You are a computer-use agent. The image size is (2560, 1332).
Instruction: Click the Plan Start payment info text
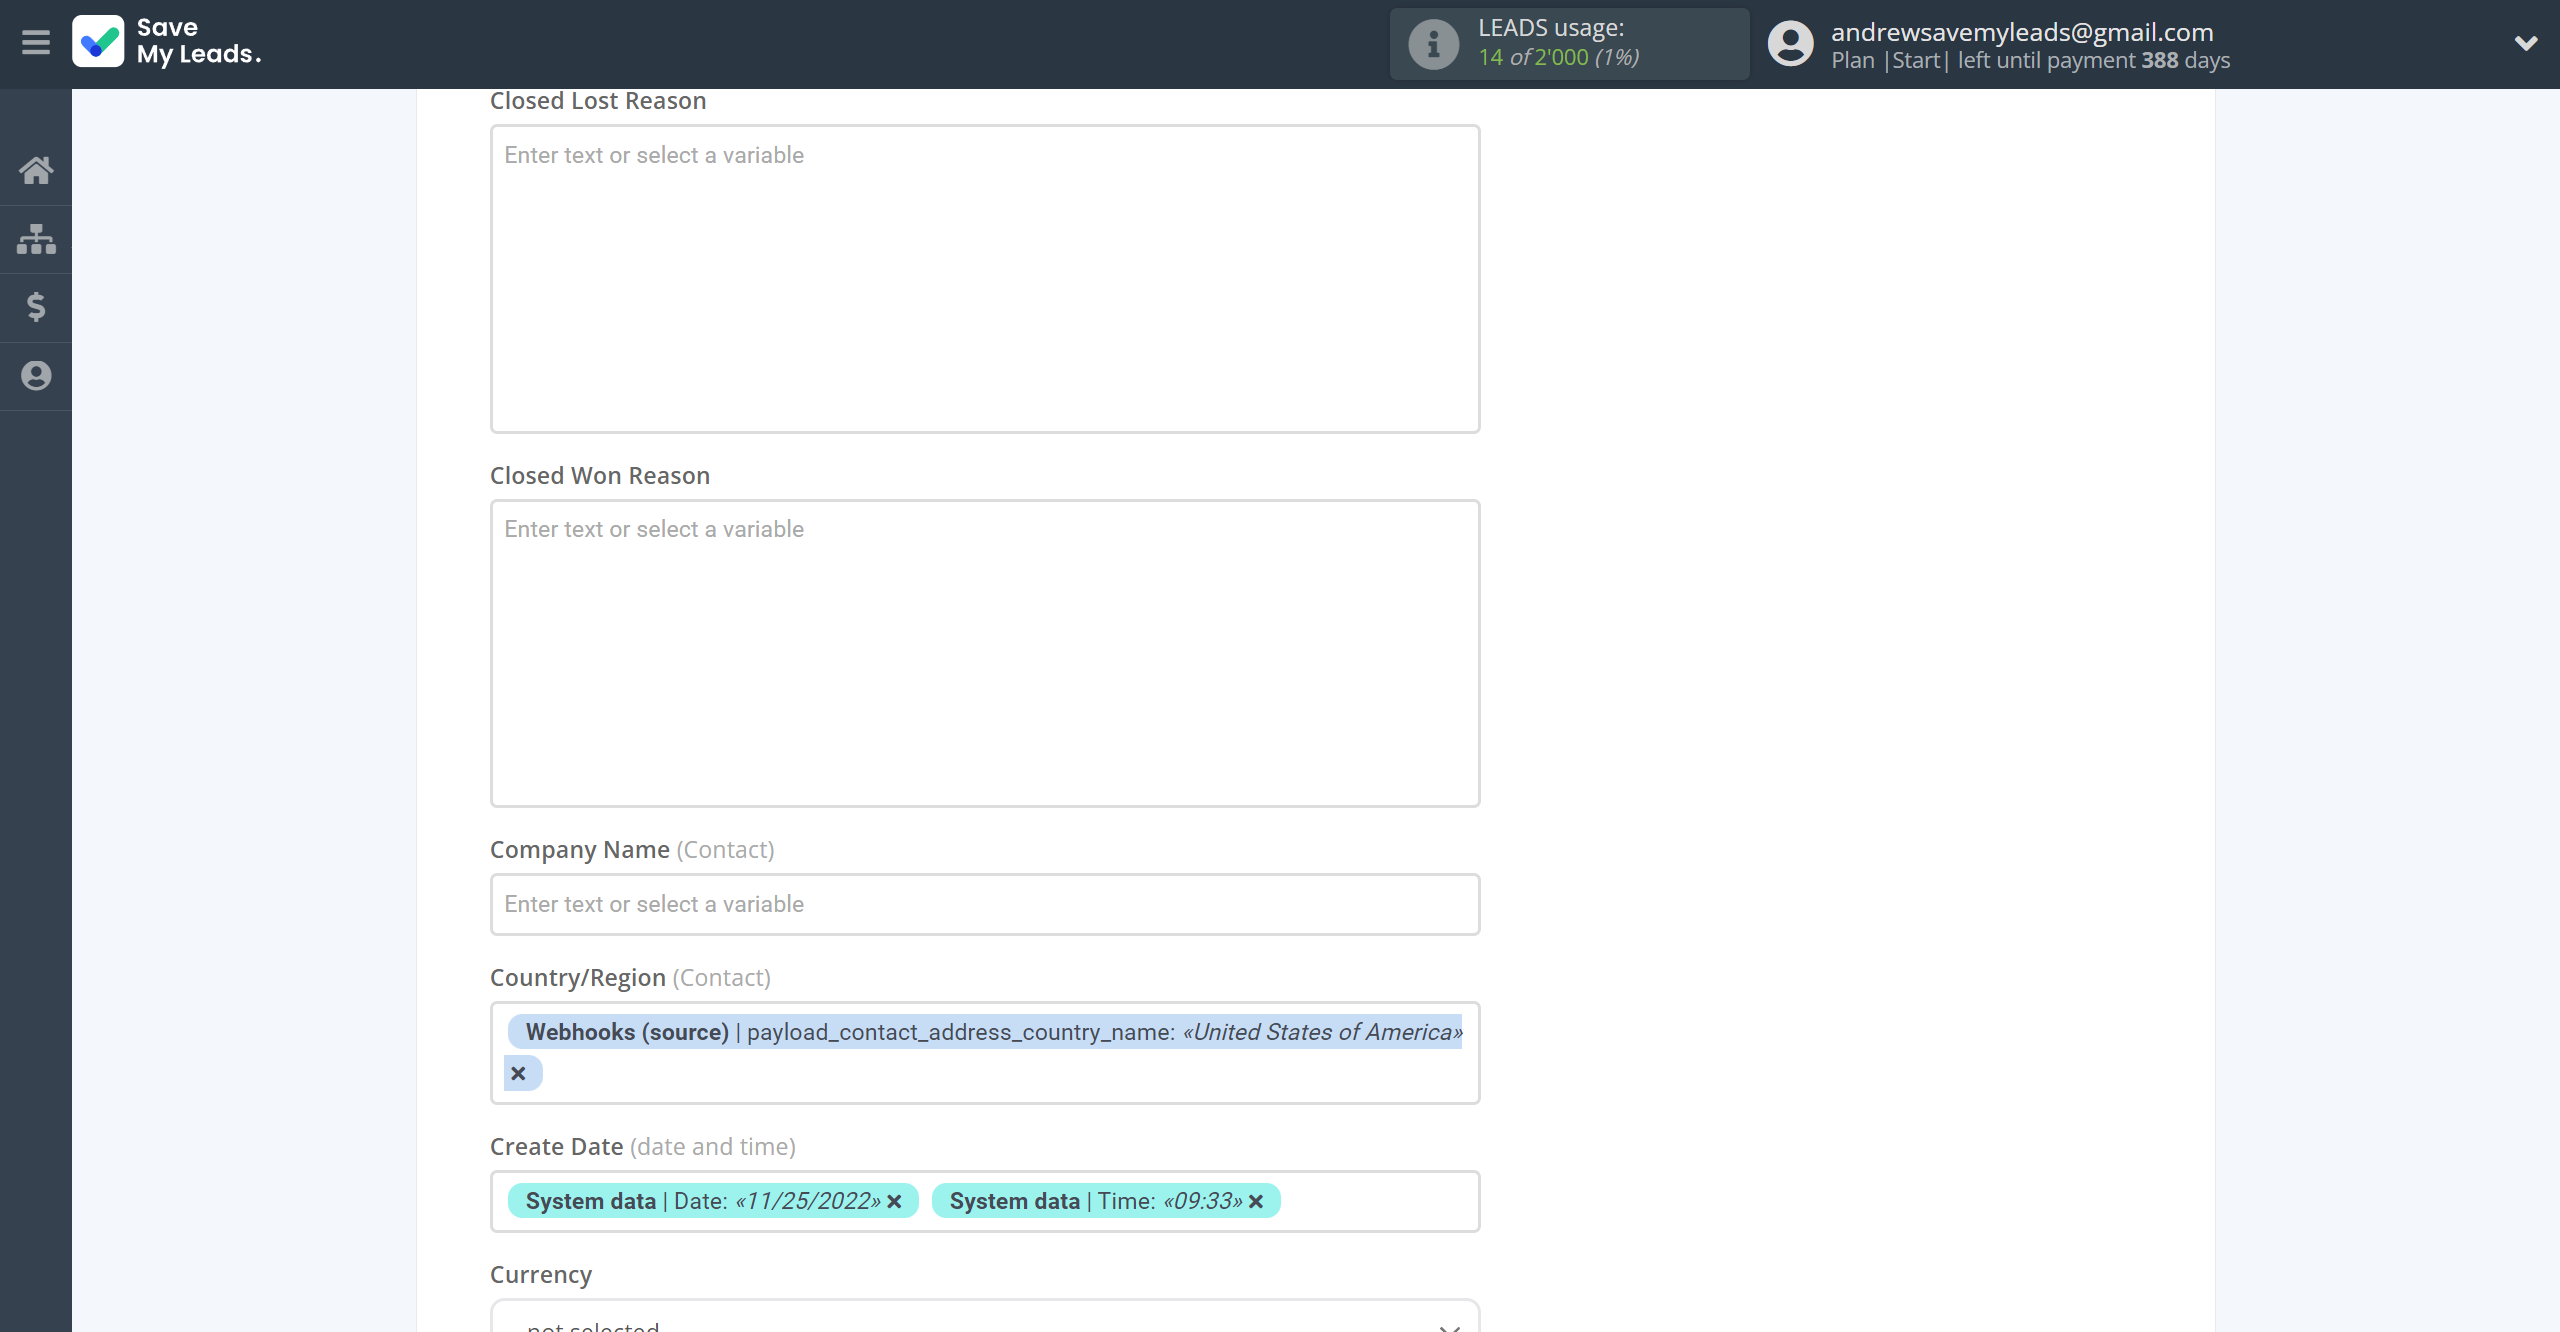click(2030, 61)
